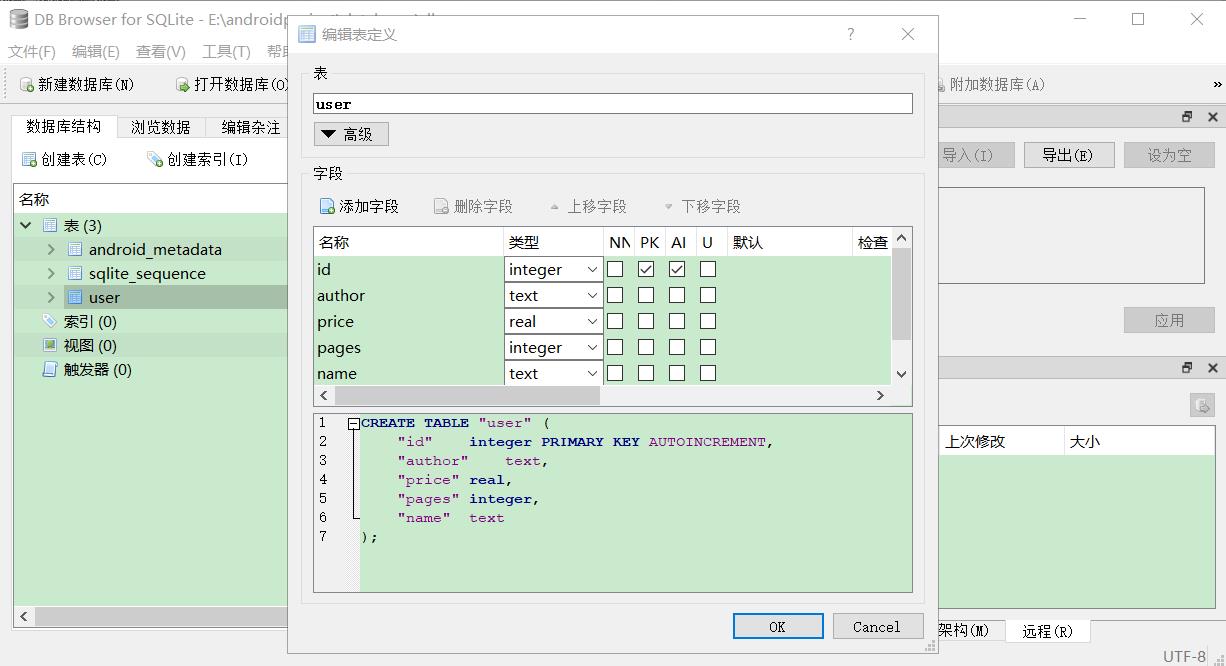Click the Open Database toolbar icon
The width and height of the screenshot is (1226, 666).
click(183, 85)
